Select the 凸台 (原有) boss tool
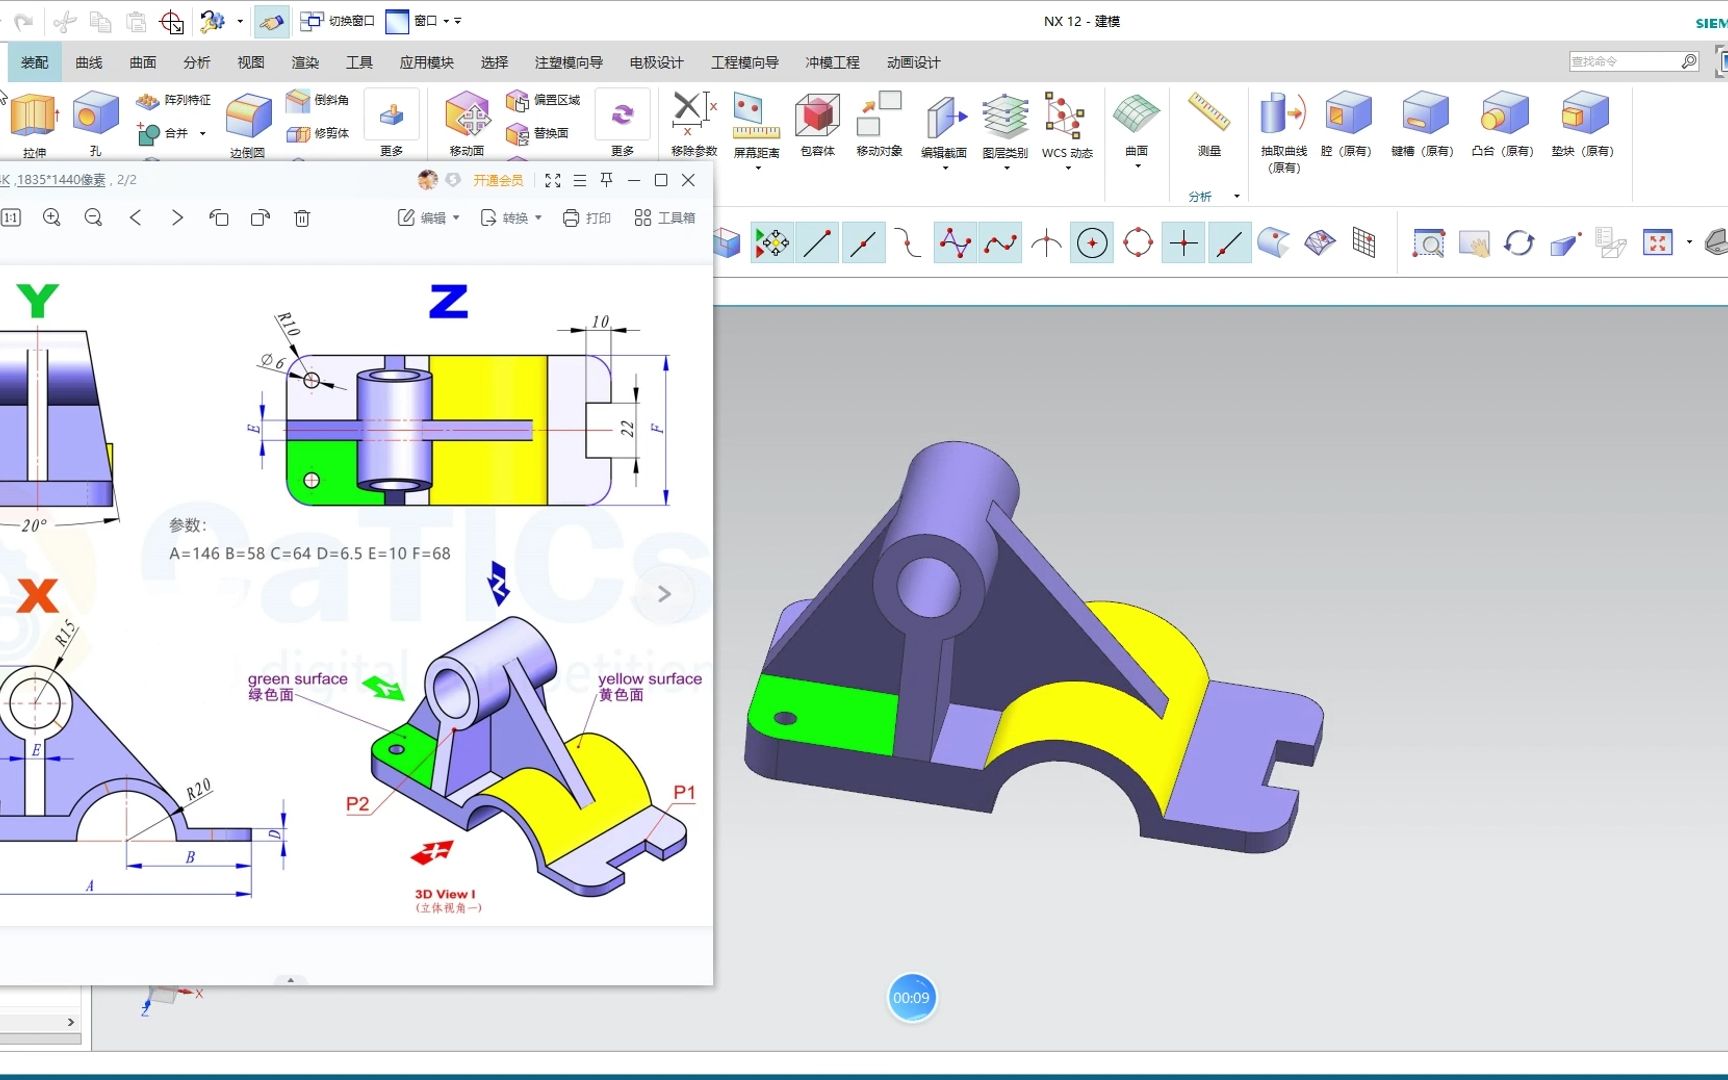The height and width of the screenshot is (1080, 1728). point(1502,123)
